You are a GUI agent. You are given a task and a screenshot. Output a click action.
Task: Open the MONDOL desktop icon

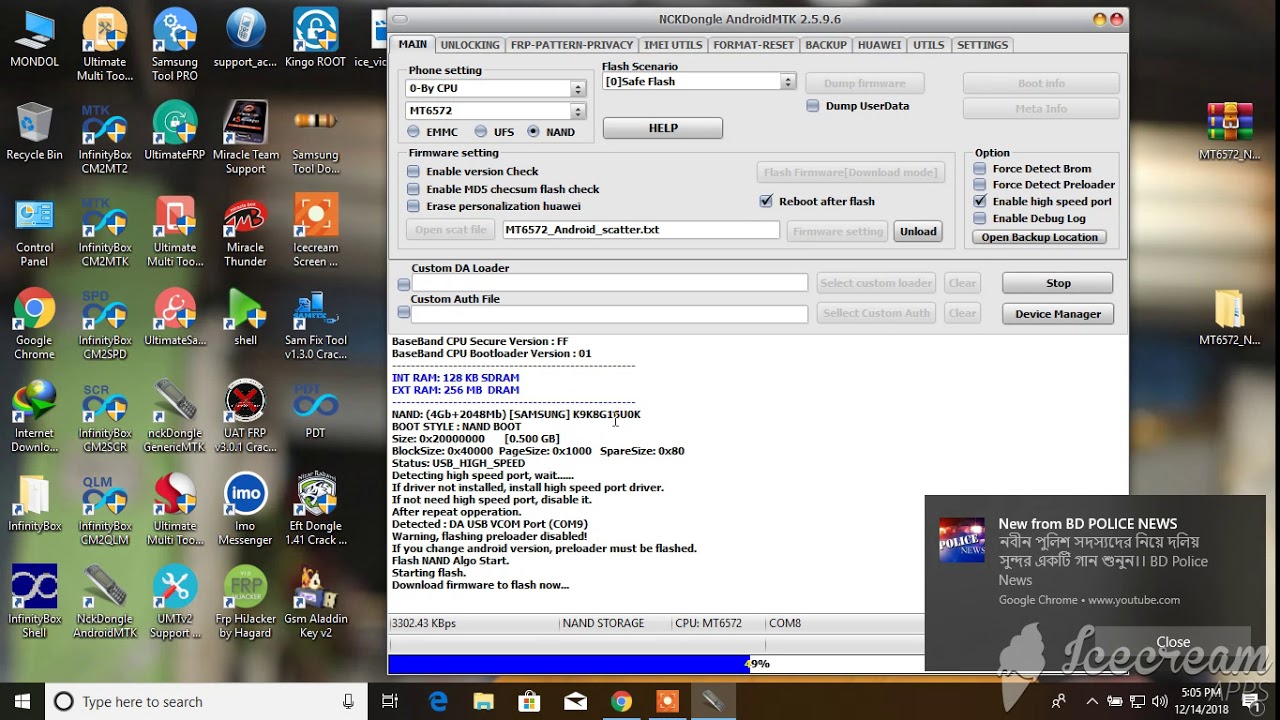(35, 40)
